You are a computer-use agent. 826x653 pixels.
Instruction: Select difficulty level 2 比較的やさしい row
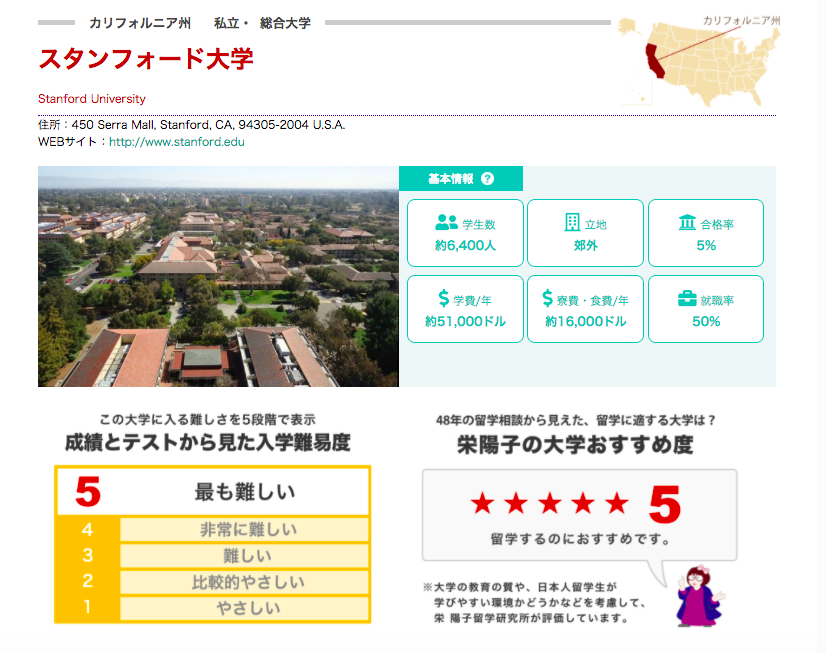click(x=213, y=581)
